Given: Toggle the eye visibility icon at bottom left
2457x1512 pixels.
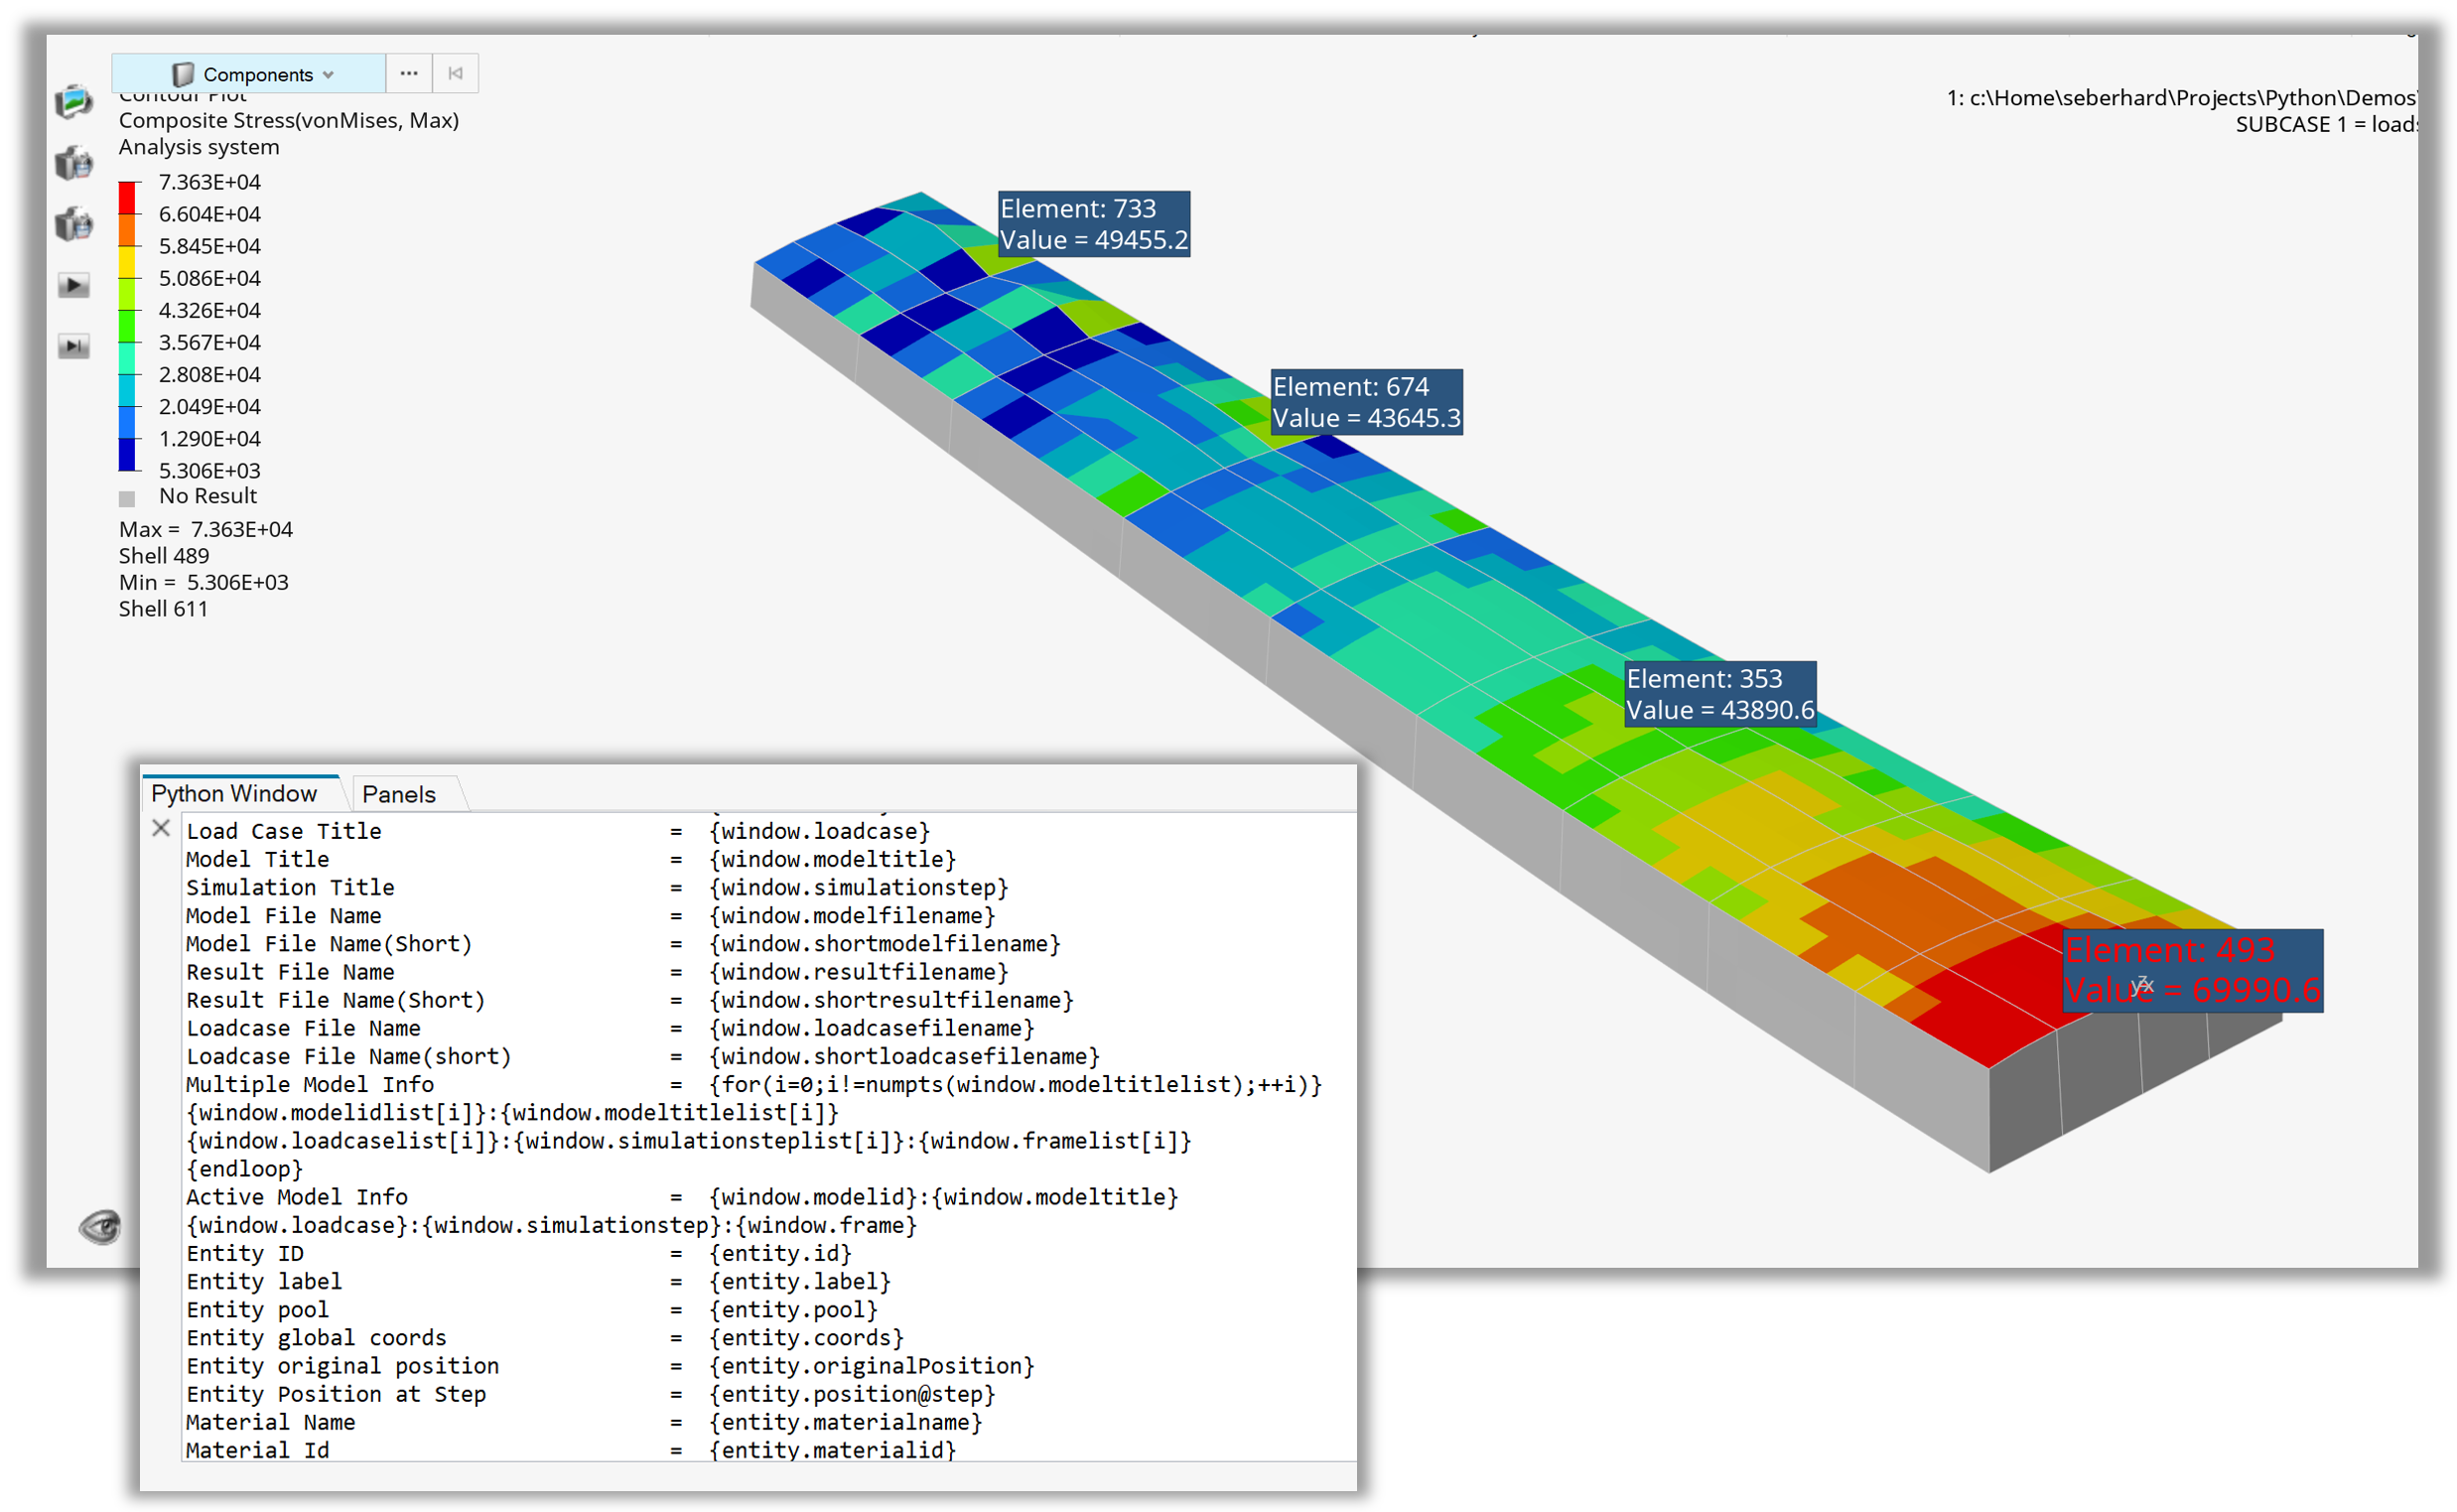Looking at the screenshot, I should click(100, 1226).
